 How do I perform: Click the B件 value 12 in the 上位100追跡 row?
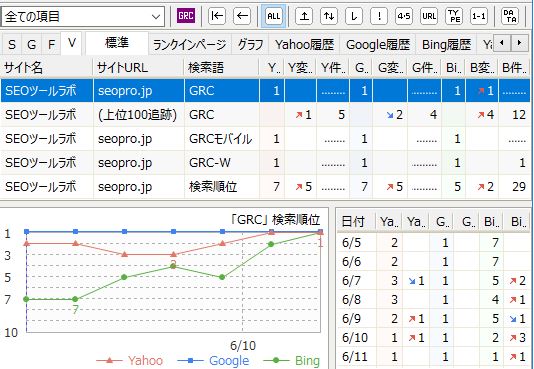(519, 115)
